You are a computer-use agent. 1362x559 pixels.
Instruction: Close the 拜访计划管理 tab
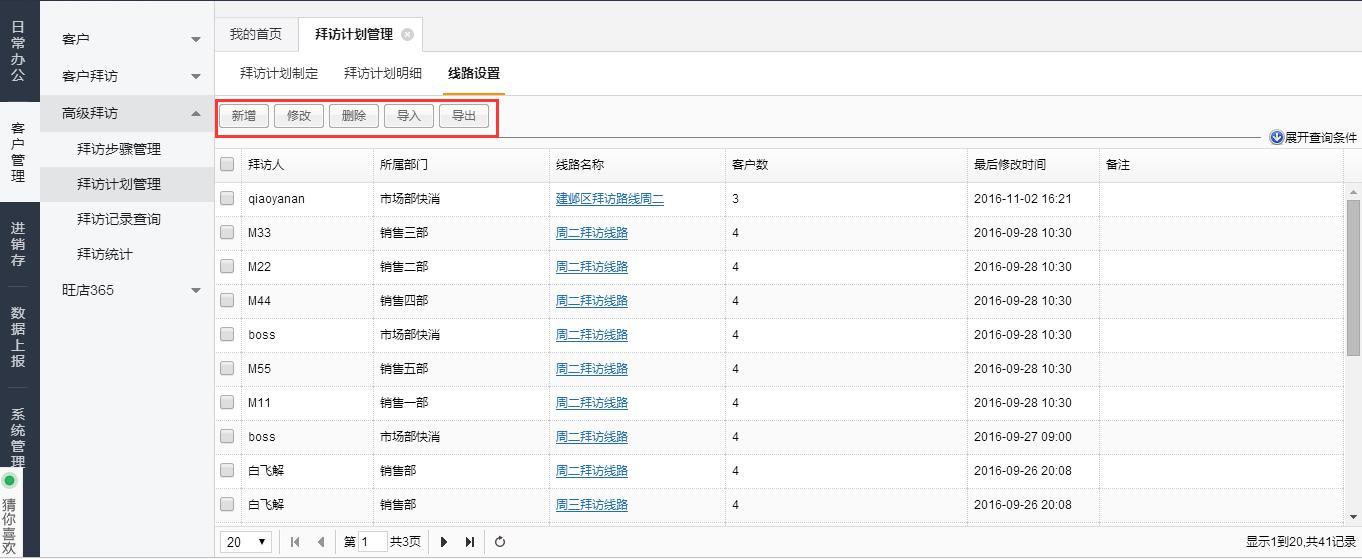[x=407, y=34]
